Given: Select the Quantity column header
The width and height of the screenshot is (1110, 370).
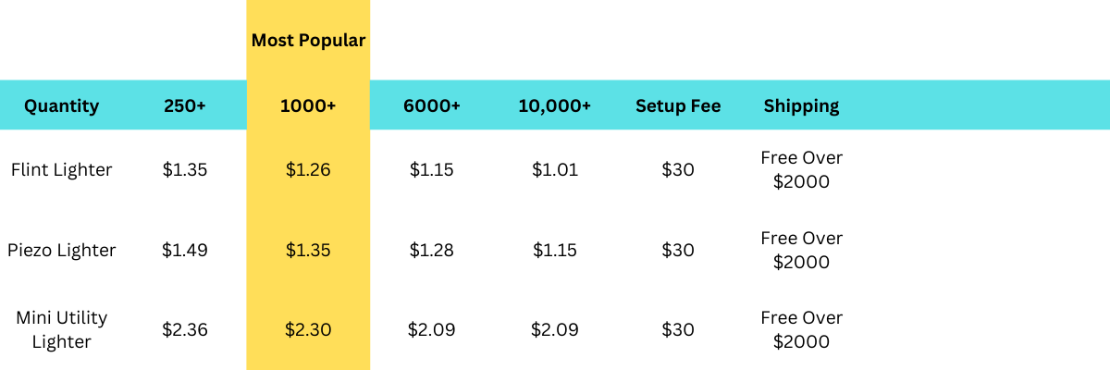Looking at the screenshot, I should (x=62, y=106).
